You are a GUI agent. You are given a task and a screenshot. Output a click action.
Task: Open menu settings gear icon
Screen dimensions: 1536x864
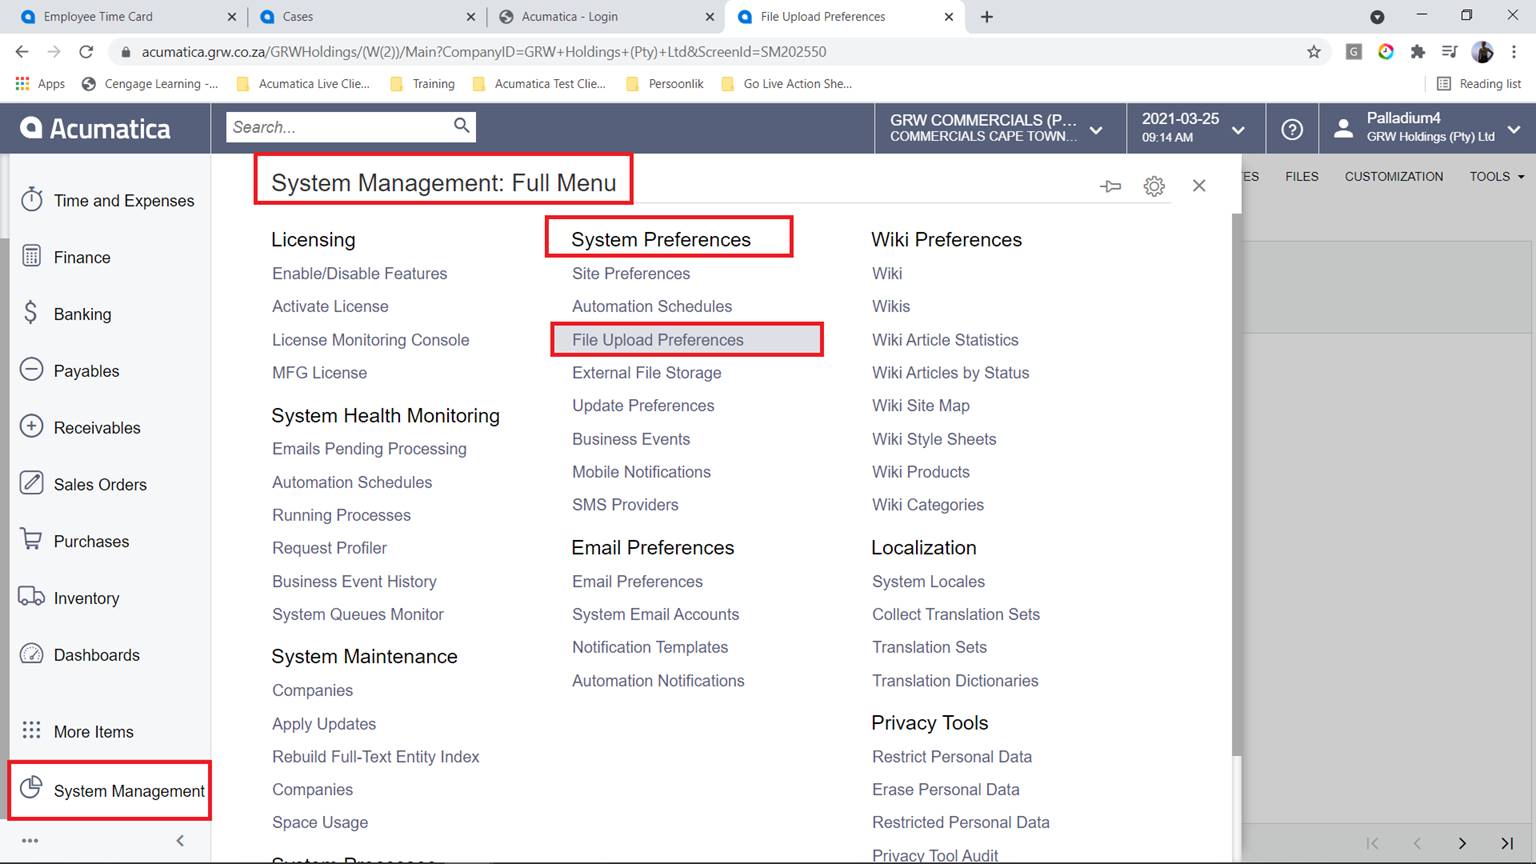tap(1154, 186)
